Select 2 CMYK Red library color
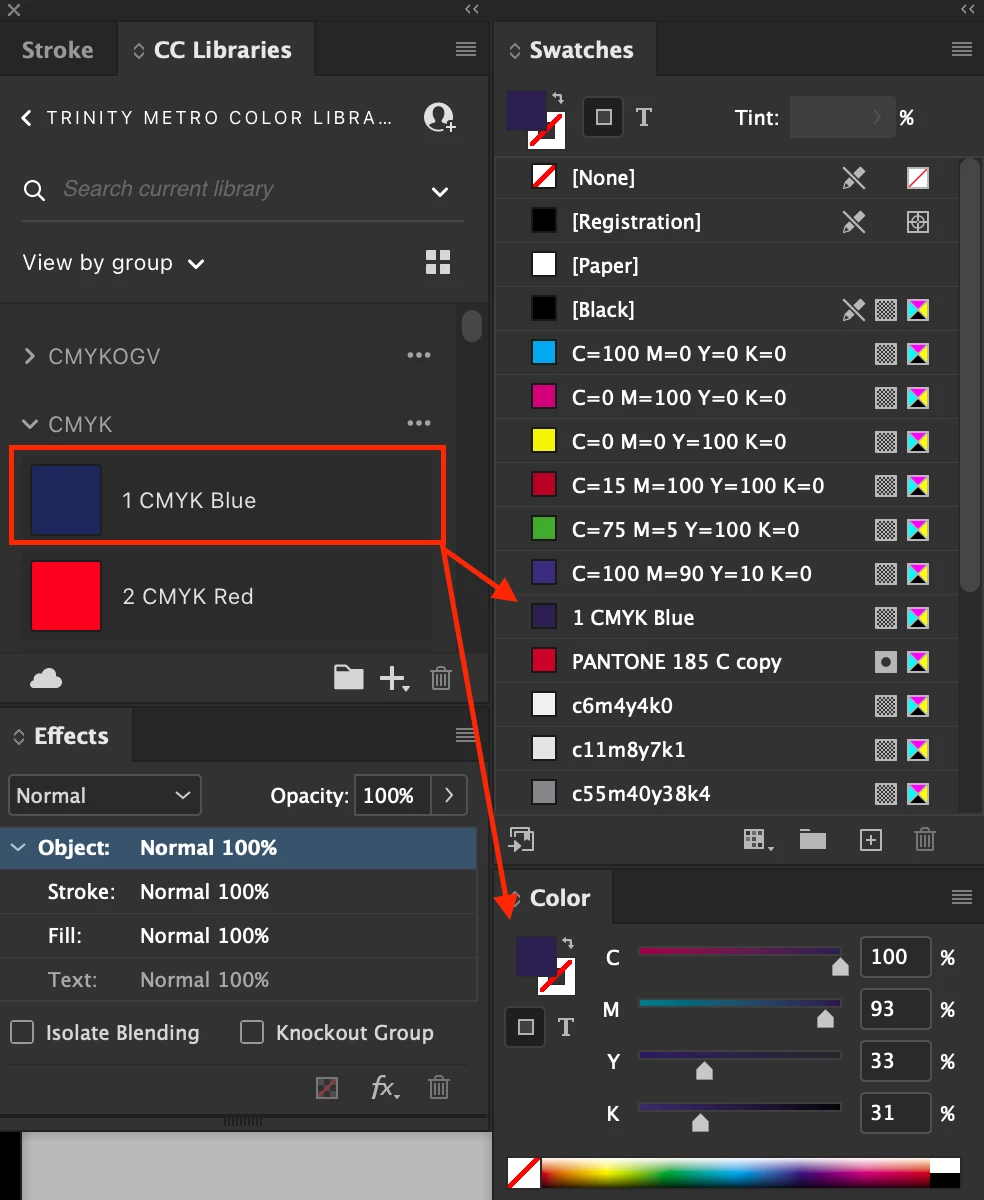 pos(226,596)
